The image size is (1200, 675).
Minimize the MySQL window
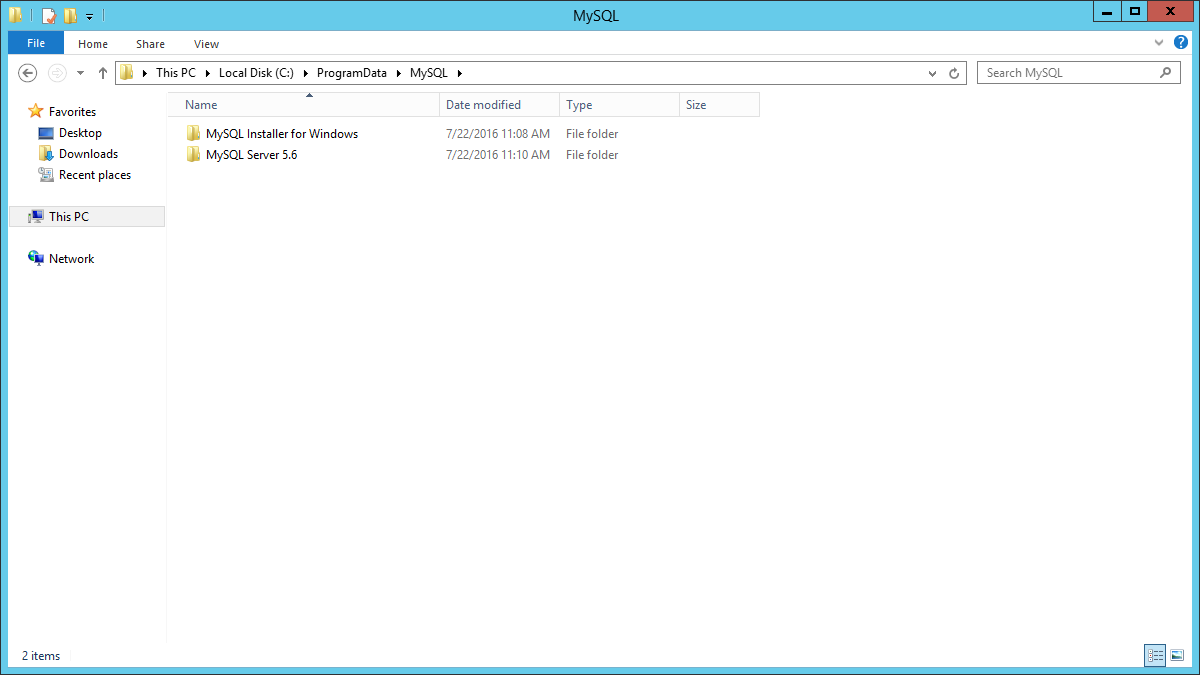pyautogui.click(x=1107, y=11)
